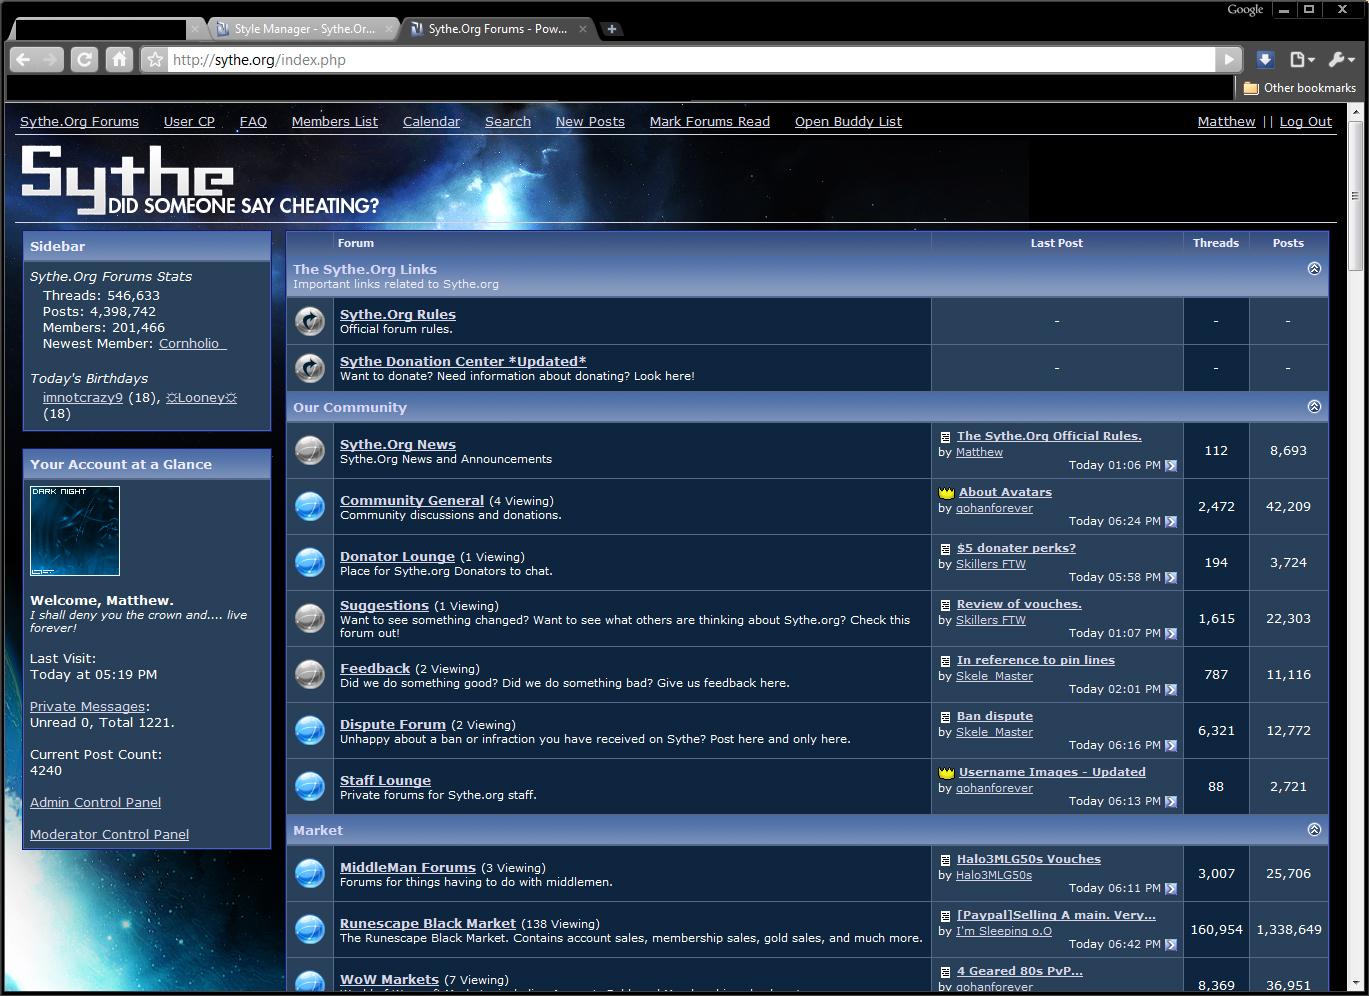Click the Sythe.Org News status icon
Viewport: 1369px width, 996px height.
pos(310,451)
